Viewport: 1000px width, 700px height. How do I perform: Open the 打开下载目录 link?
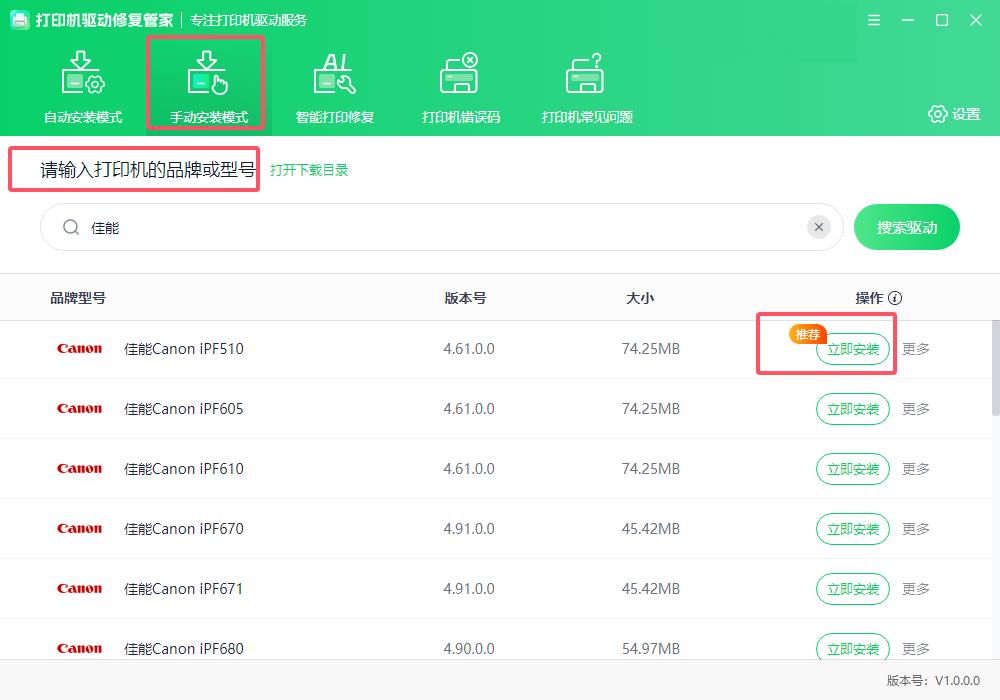click(309, 170)
